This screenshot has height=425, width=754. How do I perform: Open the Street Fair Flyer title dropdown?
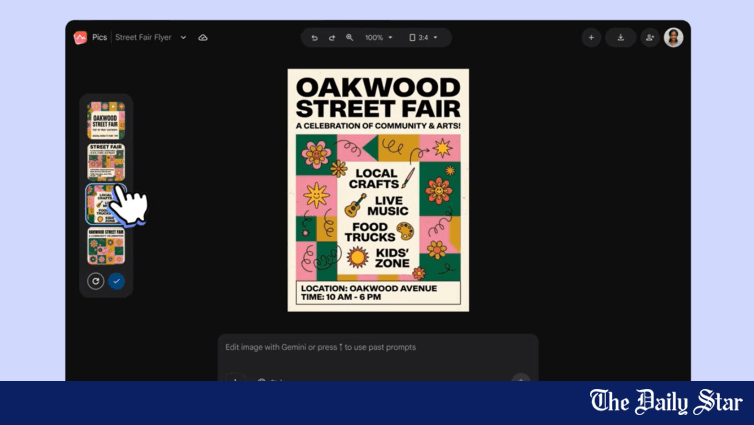pyautogui.click(x=183, y=38)
